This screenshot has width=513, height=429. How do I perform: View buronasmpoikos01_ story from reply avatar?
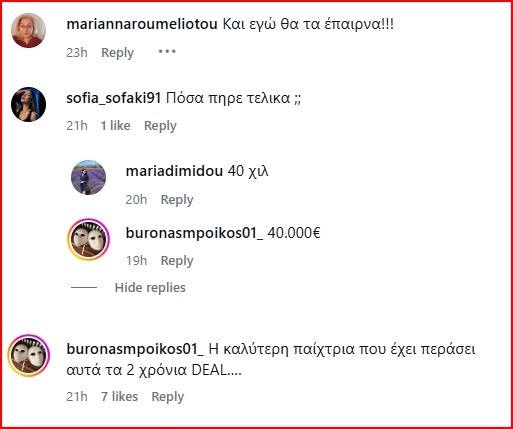pyautogui.click(x=88, y=239)
